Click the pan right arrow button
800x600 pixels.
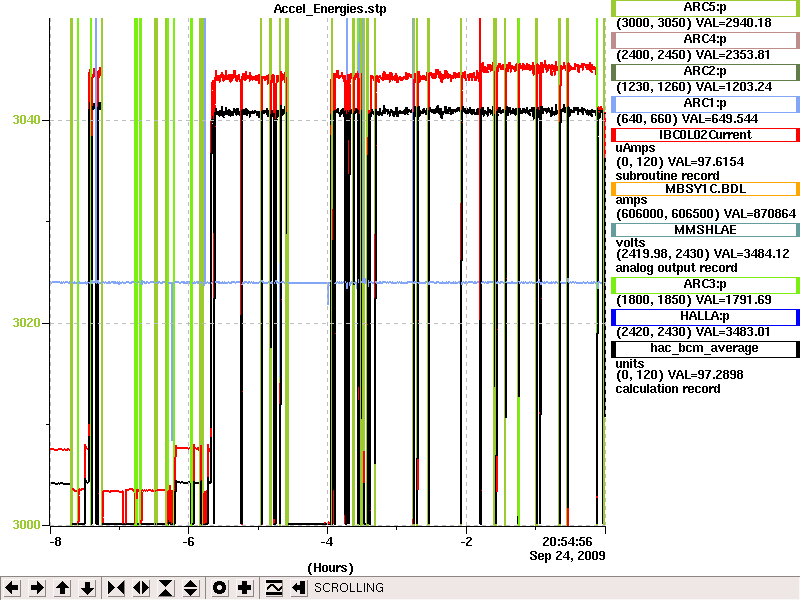38,588
